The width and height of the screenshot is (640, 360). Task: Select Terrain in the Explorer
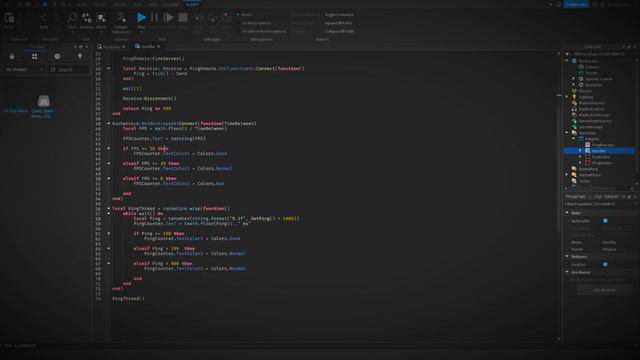(591, 73)
